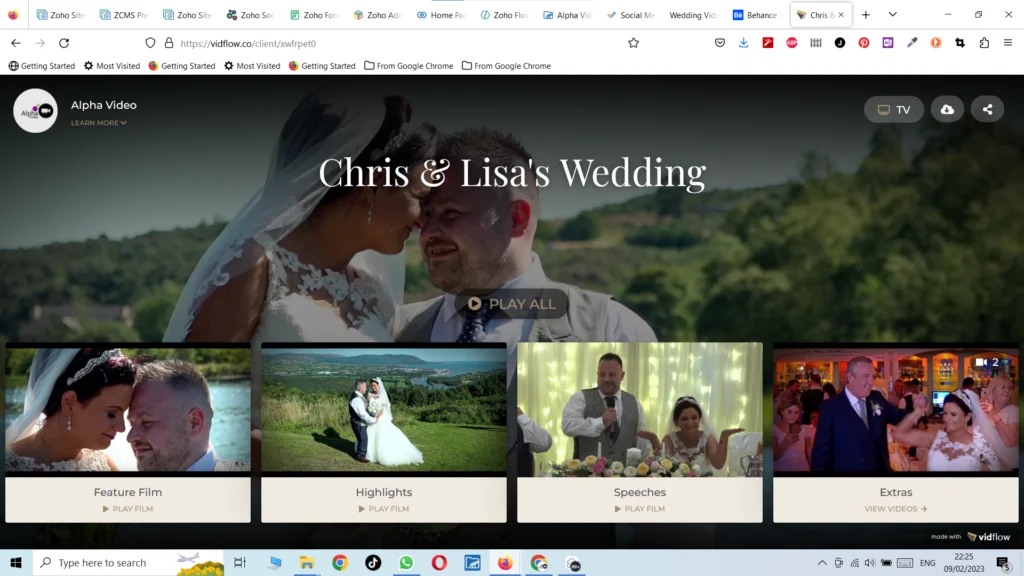Viewport: 1024px width, 576px height.
Task: Expand the LEARN MORE menu under Alpha Video
Action: coord(98,124)
